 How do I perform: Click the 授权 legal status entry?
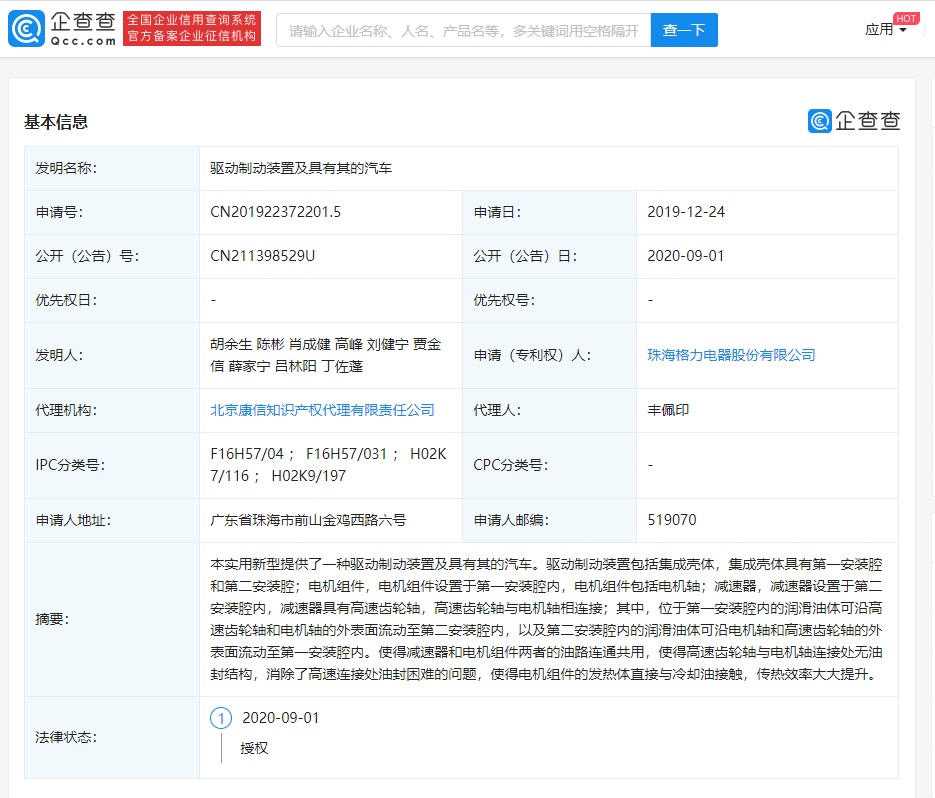click(x=254, y=747)
